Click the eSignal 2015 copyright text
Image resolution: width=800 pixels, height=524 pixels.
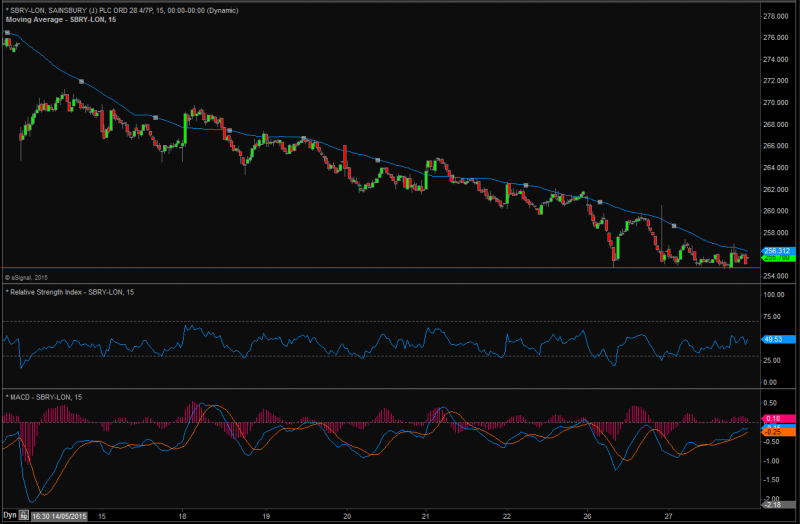(x=28, y=277)
